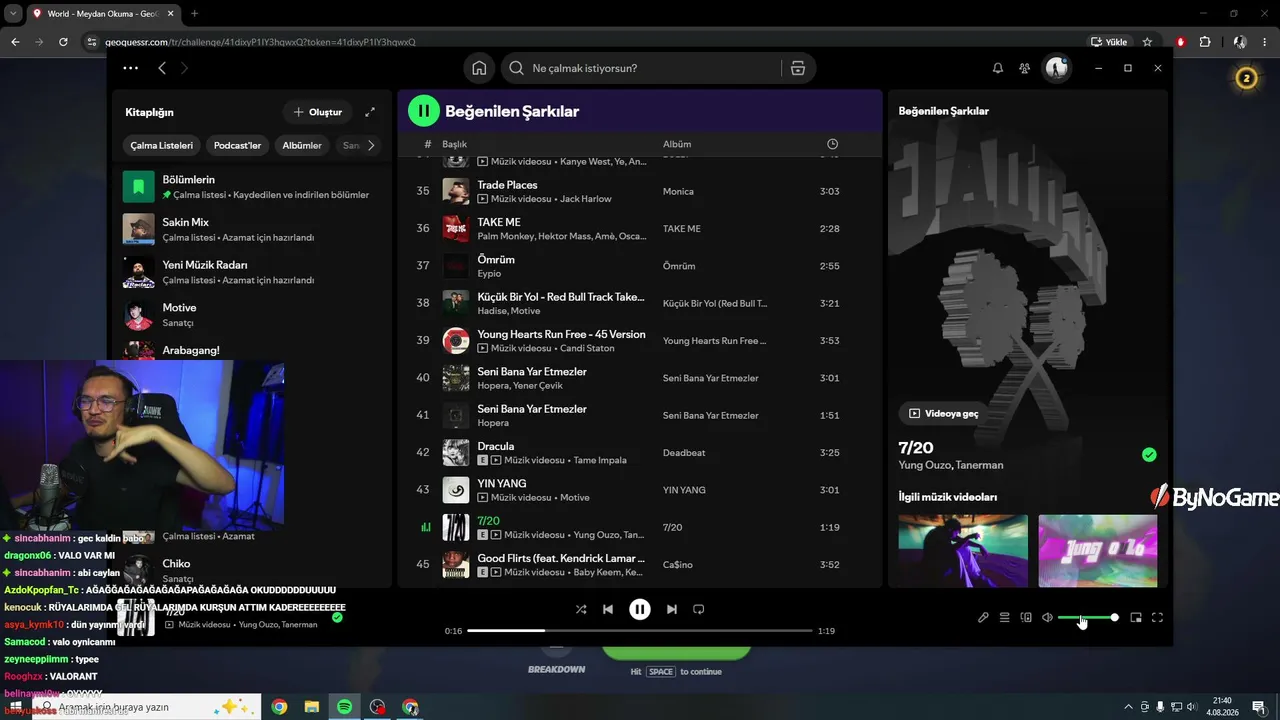The width and height of the screenshot is (1280, 720).
Task: Pause Beğenilen Şarkılar with the green button
Action: 424,111
